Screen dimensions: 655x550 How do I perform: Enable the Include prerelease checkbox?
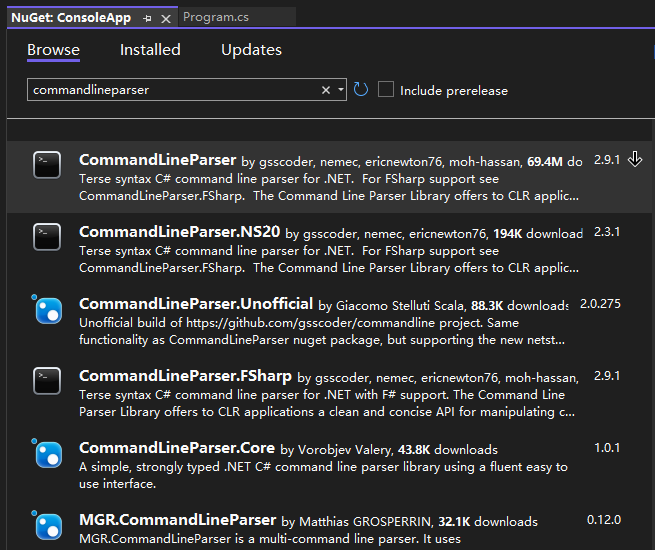pos(386,89)
